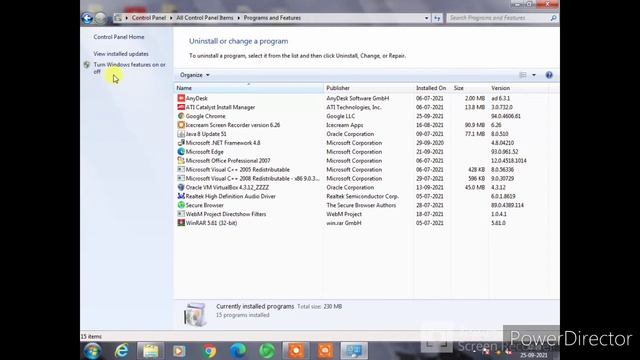Navigate to Control Panel breadcrumb
Viewport: 640px width, 360px height.
coord(149,18)
